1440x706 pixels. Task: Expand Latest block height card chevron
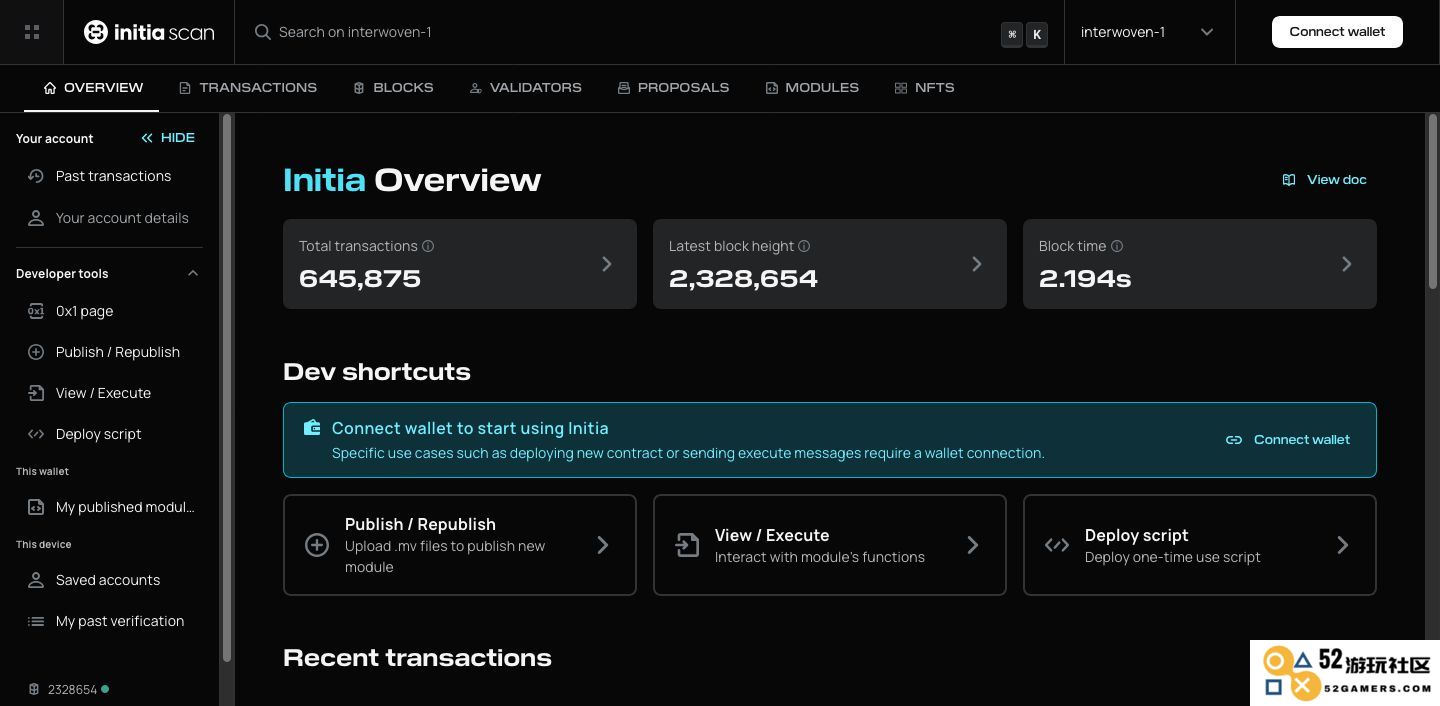click(977, 264)
